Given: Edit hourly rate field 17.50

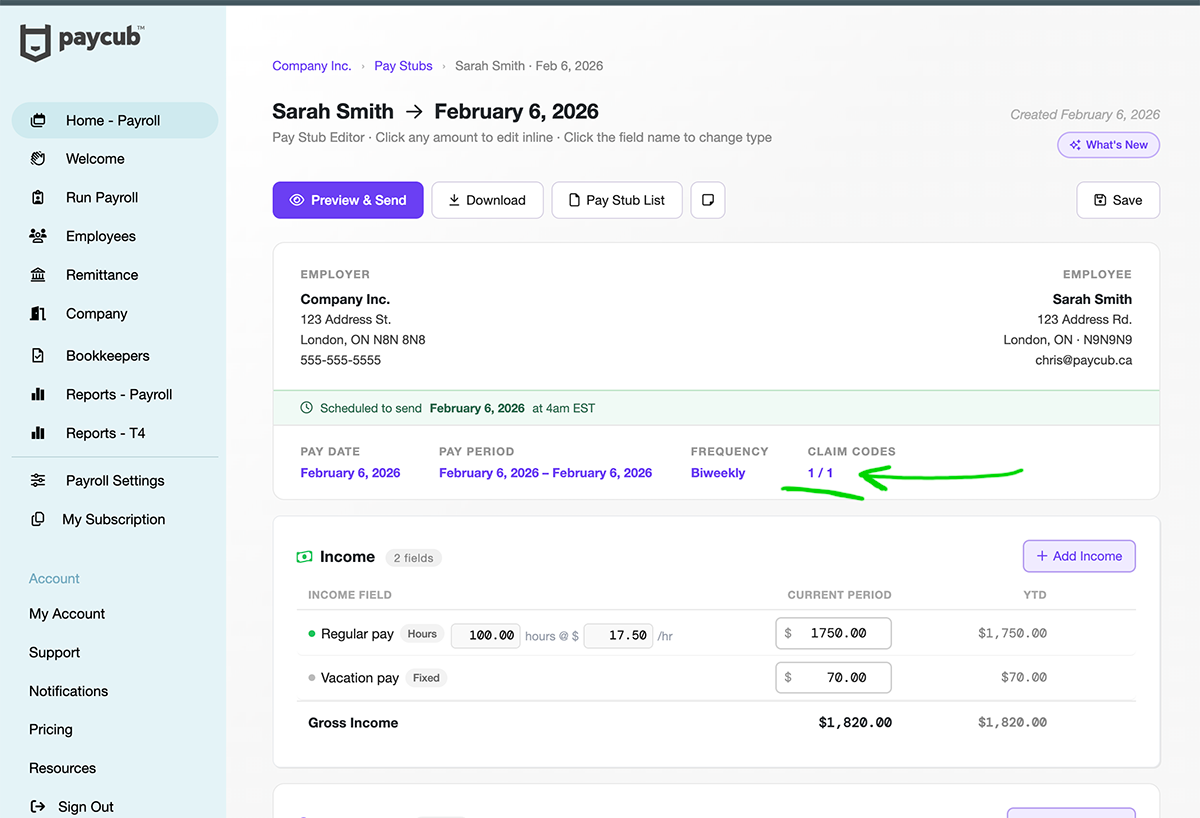Looking at the screenshot, I should tap(618, 635).
